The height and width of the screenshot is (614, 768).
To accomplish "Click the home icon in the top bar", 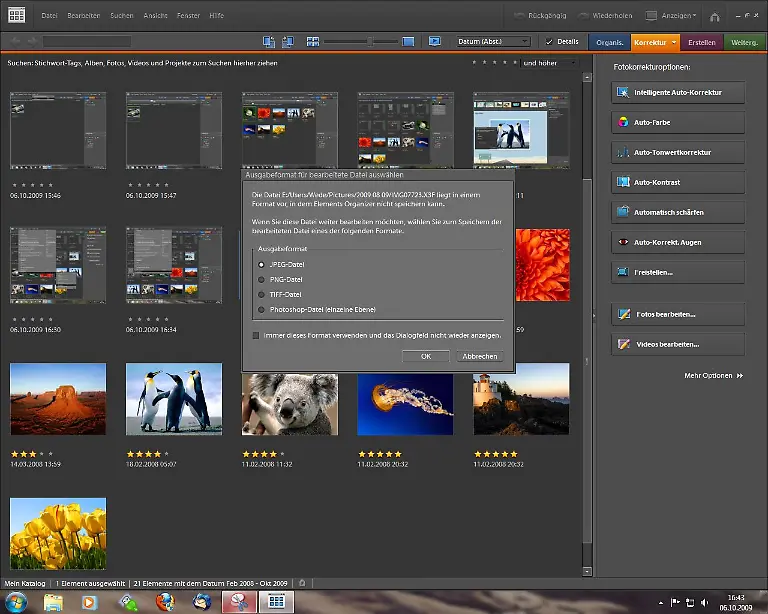I will click(x=714, y=16).
